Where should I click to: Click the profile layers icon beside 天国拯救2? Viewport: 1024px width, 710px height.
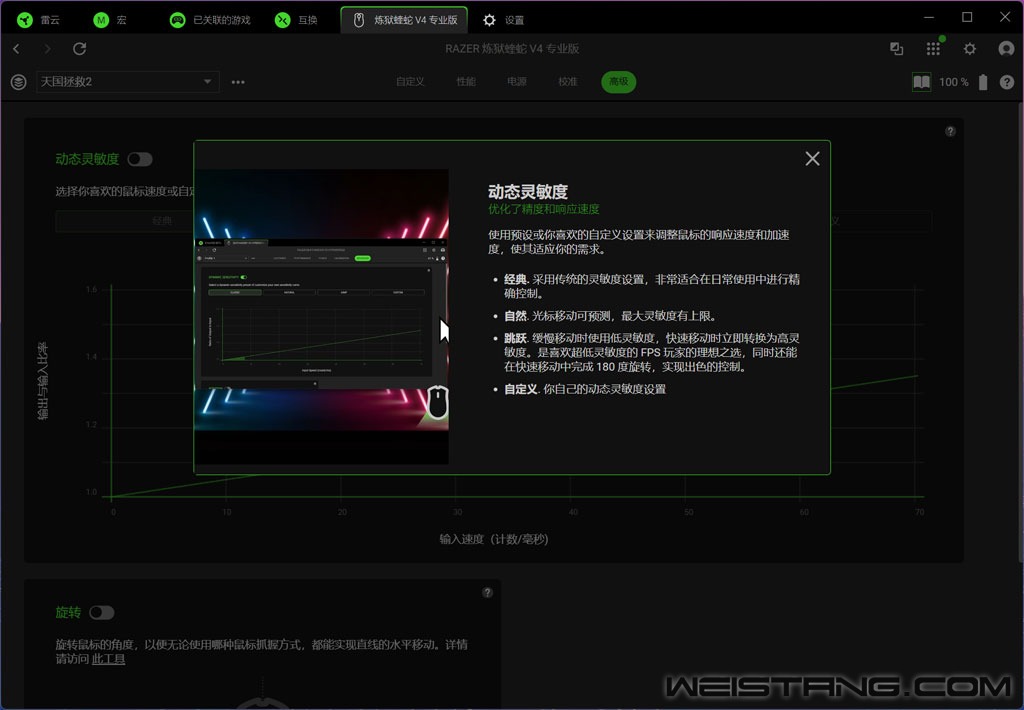coord(18,82)
